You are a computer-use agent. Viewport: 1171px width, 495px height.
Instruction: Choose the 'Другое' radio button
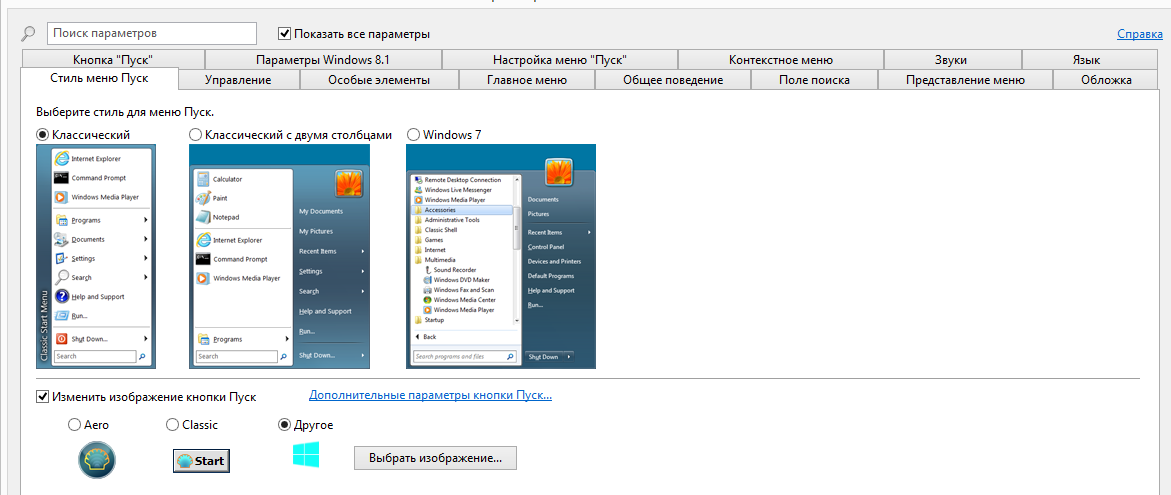[x=284, y=425]
